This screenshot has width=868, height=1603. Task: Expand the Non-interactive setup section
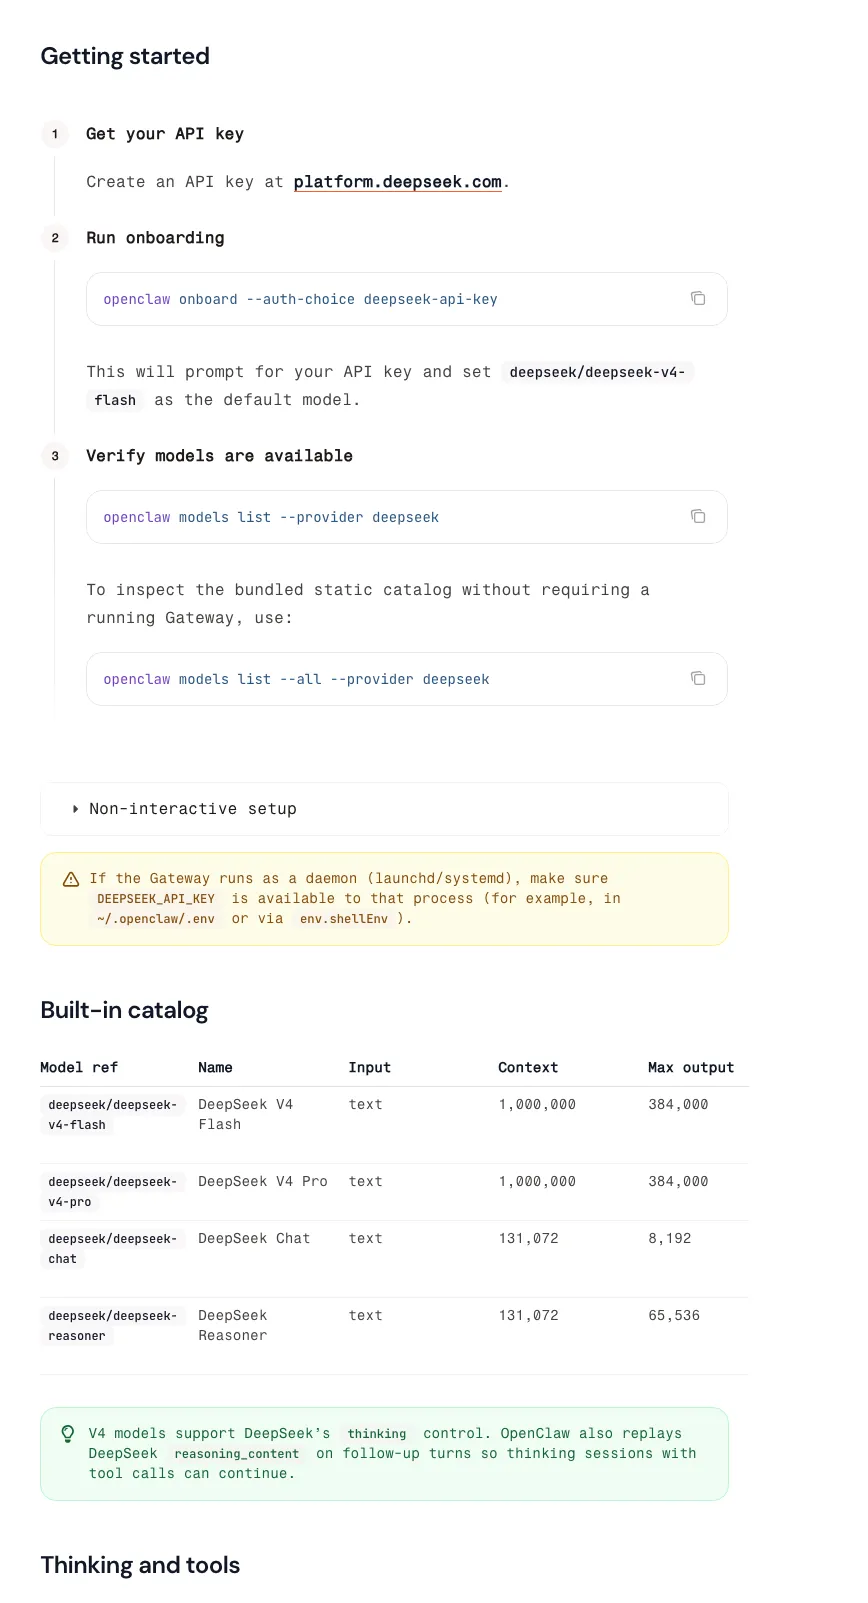[x=384, y=809]
